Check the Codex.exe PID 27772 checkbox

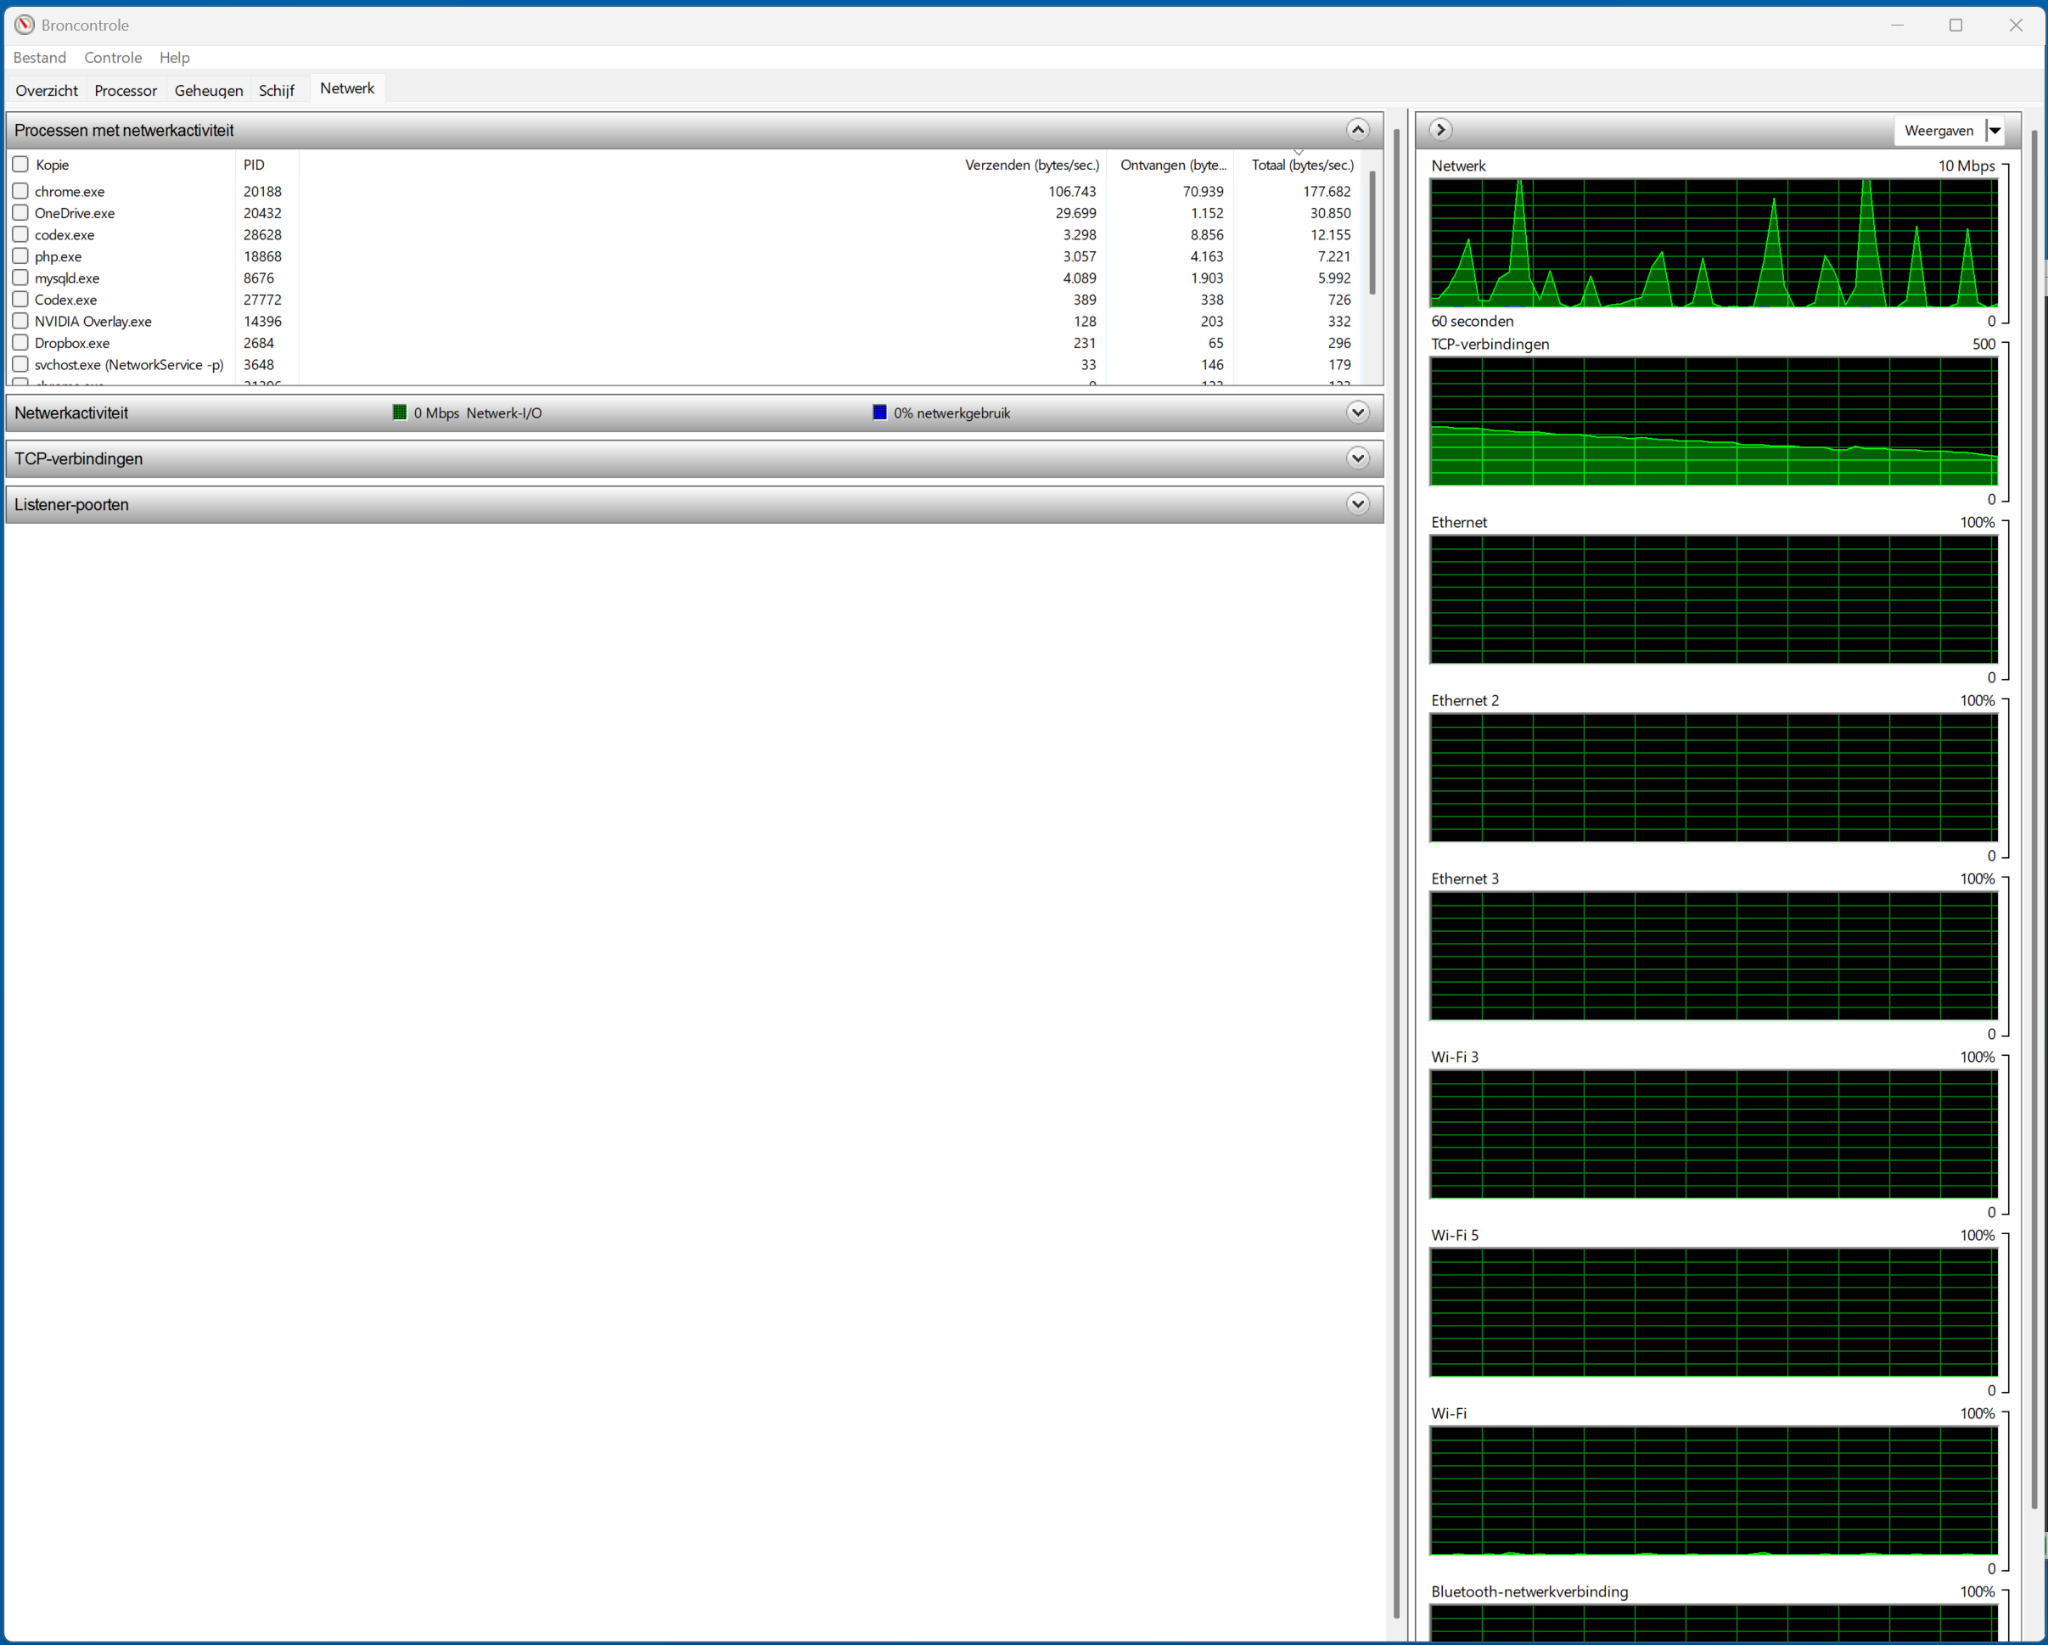click(20, 300)
